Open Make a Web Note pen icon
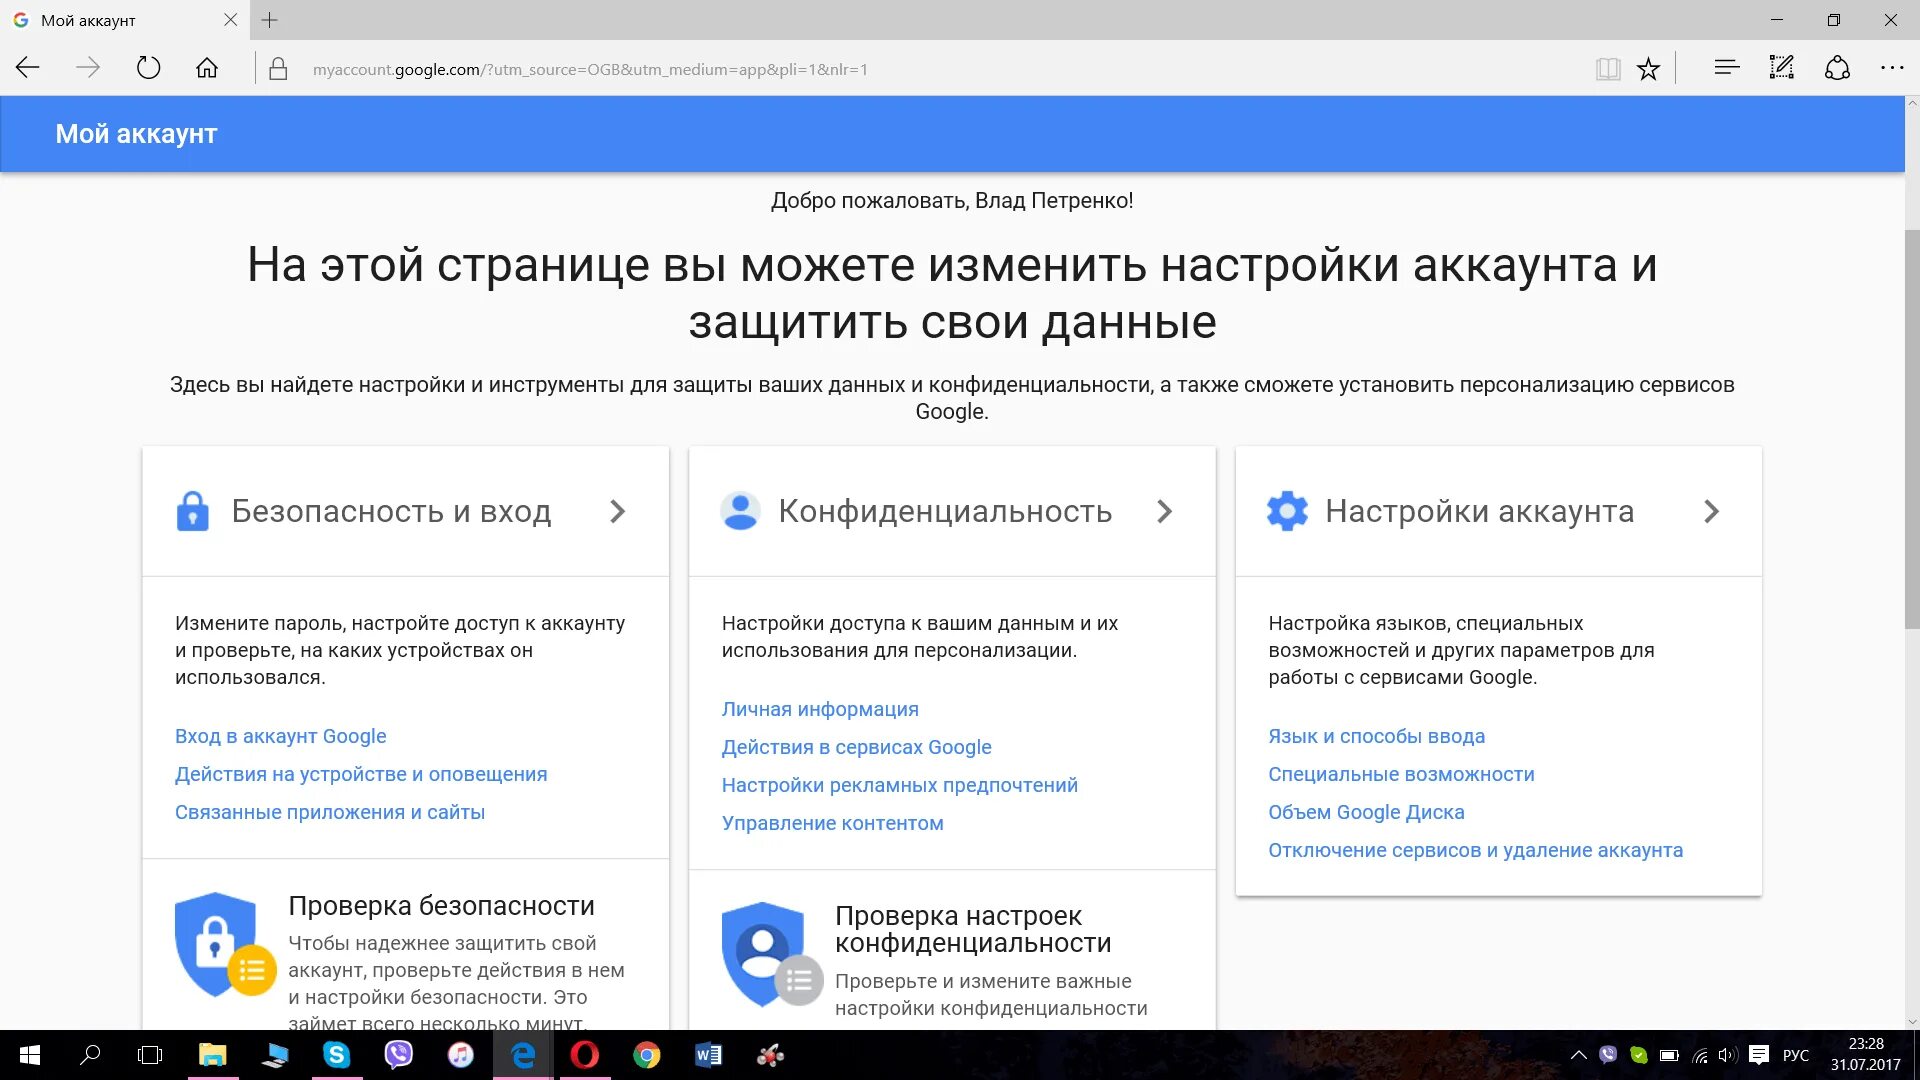This screenshot has height=1080, width=1920. coord(1781,68)
